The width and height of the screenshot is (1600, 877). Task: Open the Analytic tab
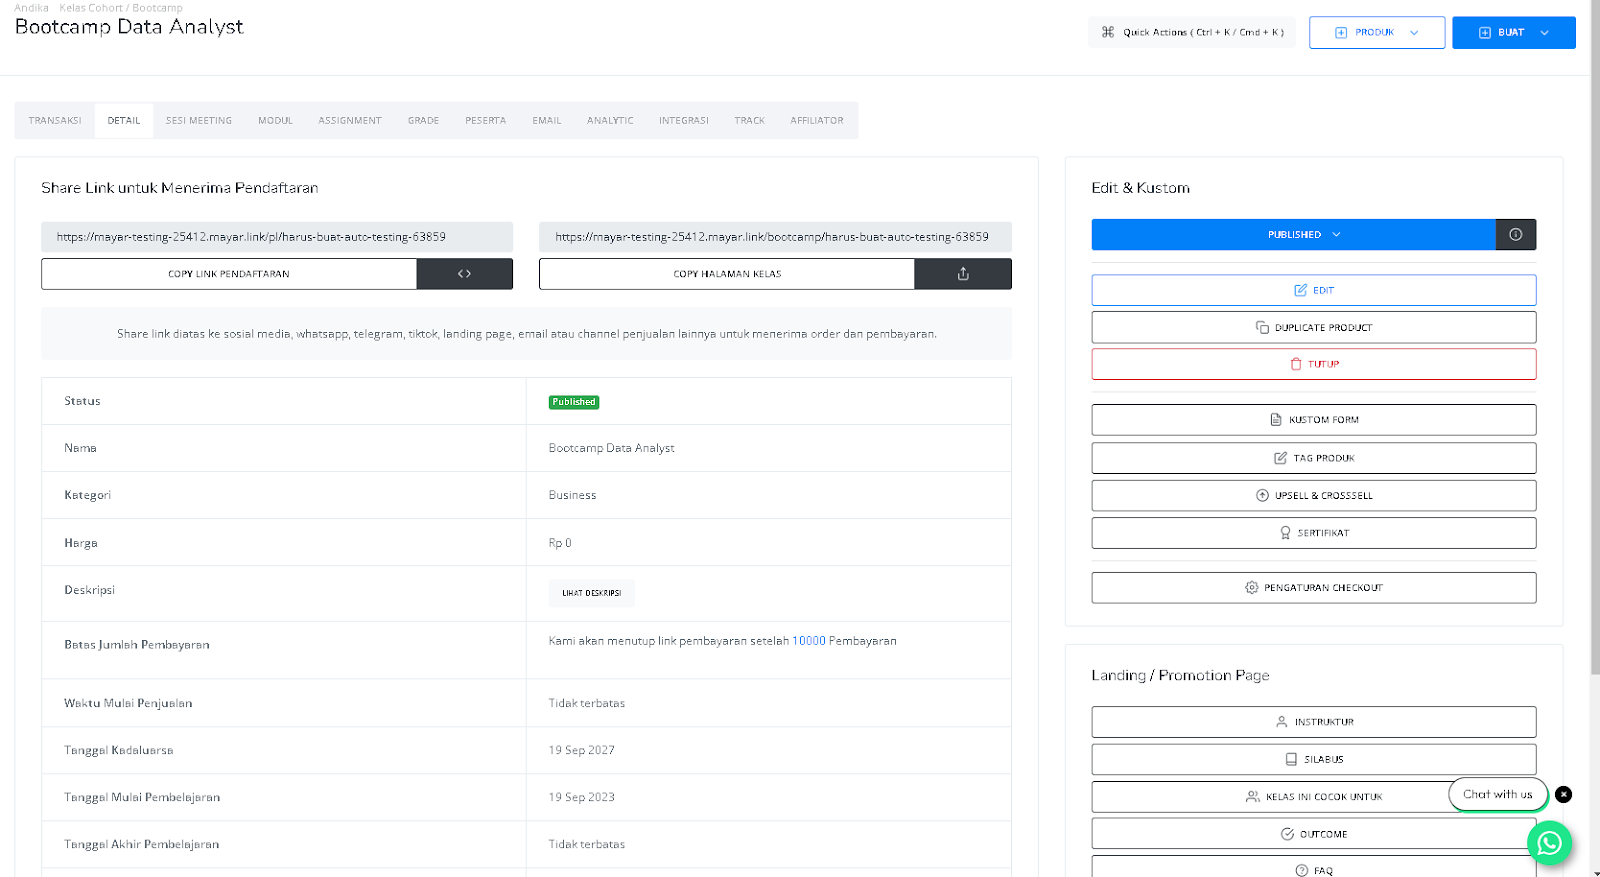coord(610,121)
